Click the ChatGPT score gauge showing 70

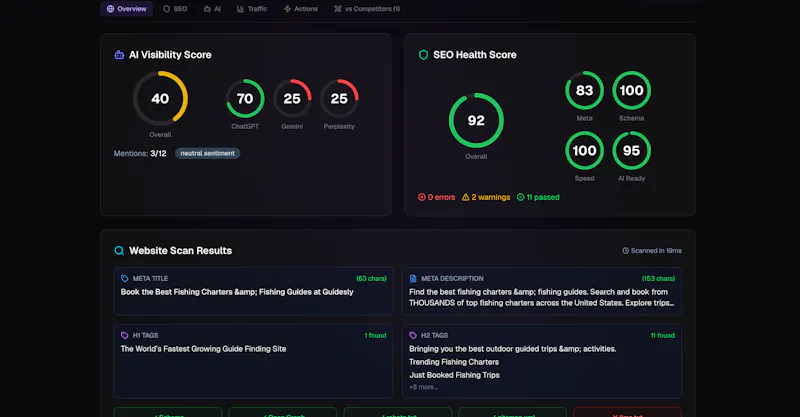[245, 99]
